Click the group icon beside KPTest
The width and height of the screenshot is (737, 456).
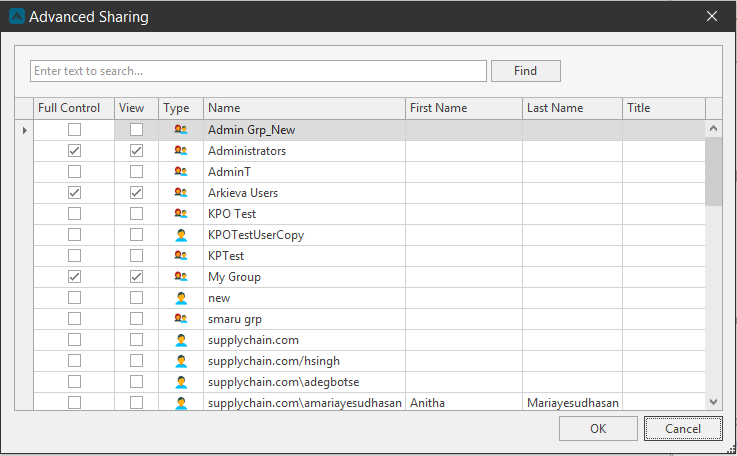181,255
